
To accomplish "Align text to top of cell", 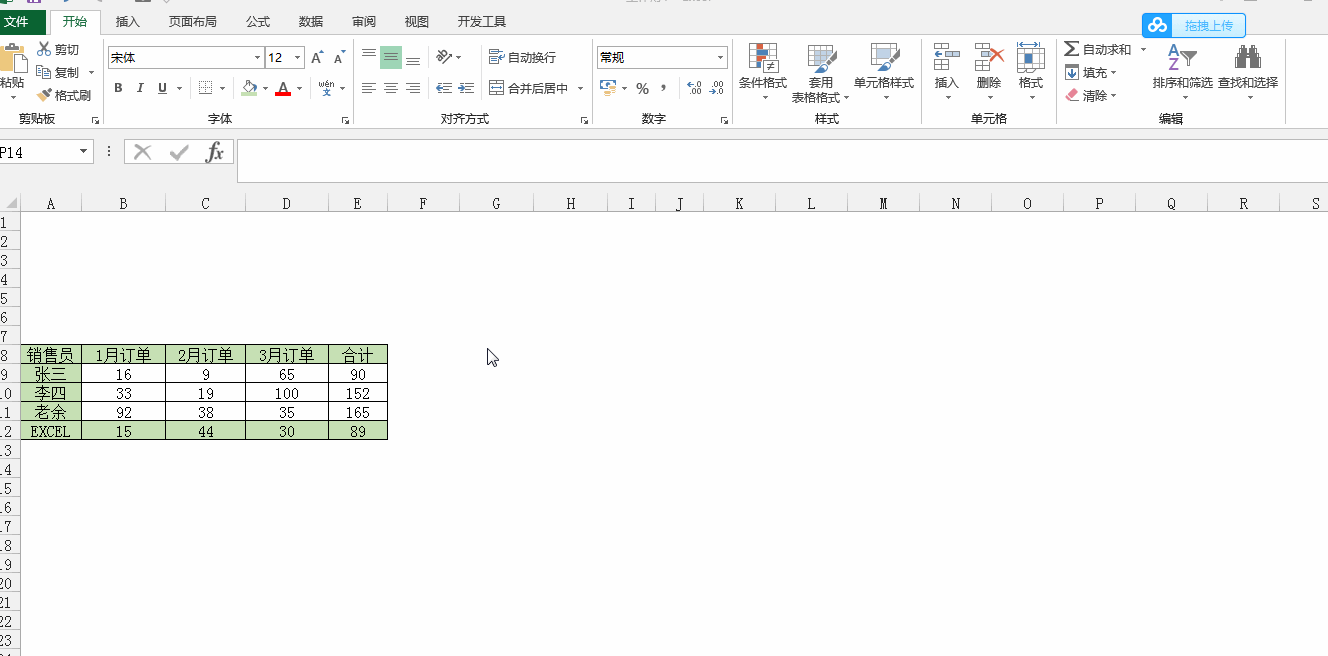I will point(369,57).
